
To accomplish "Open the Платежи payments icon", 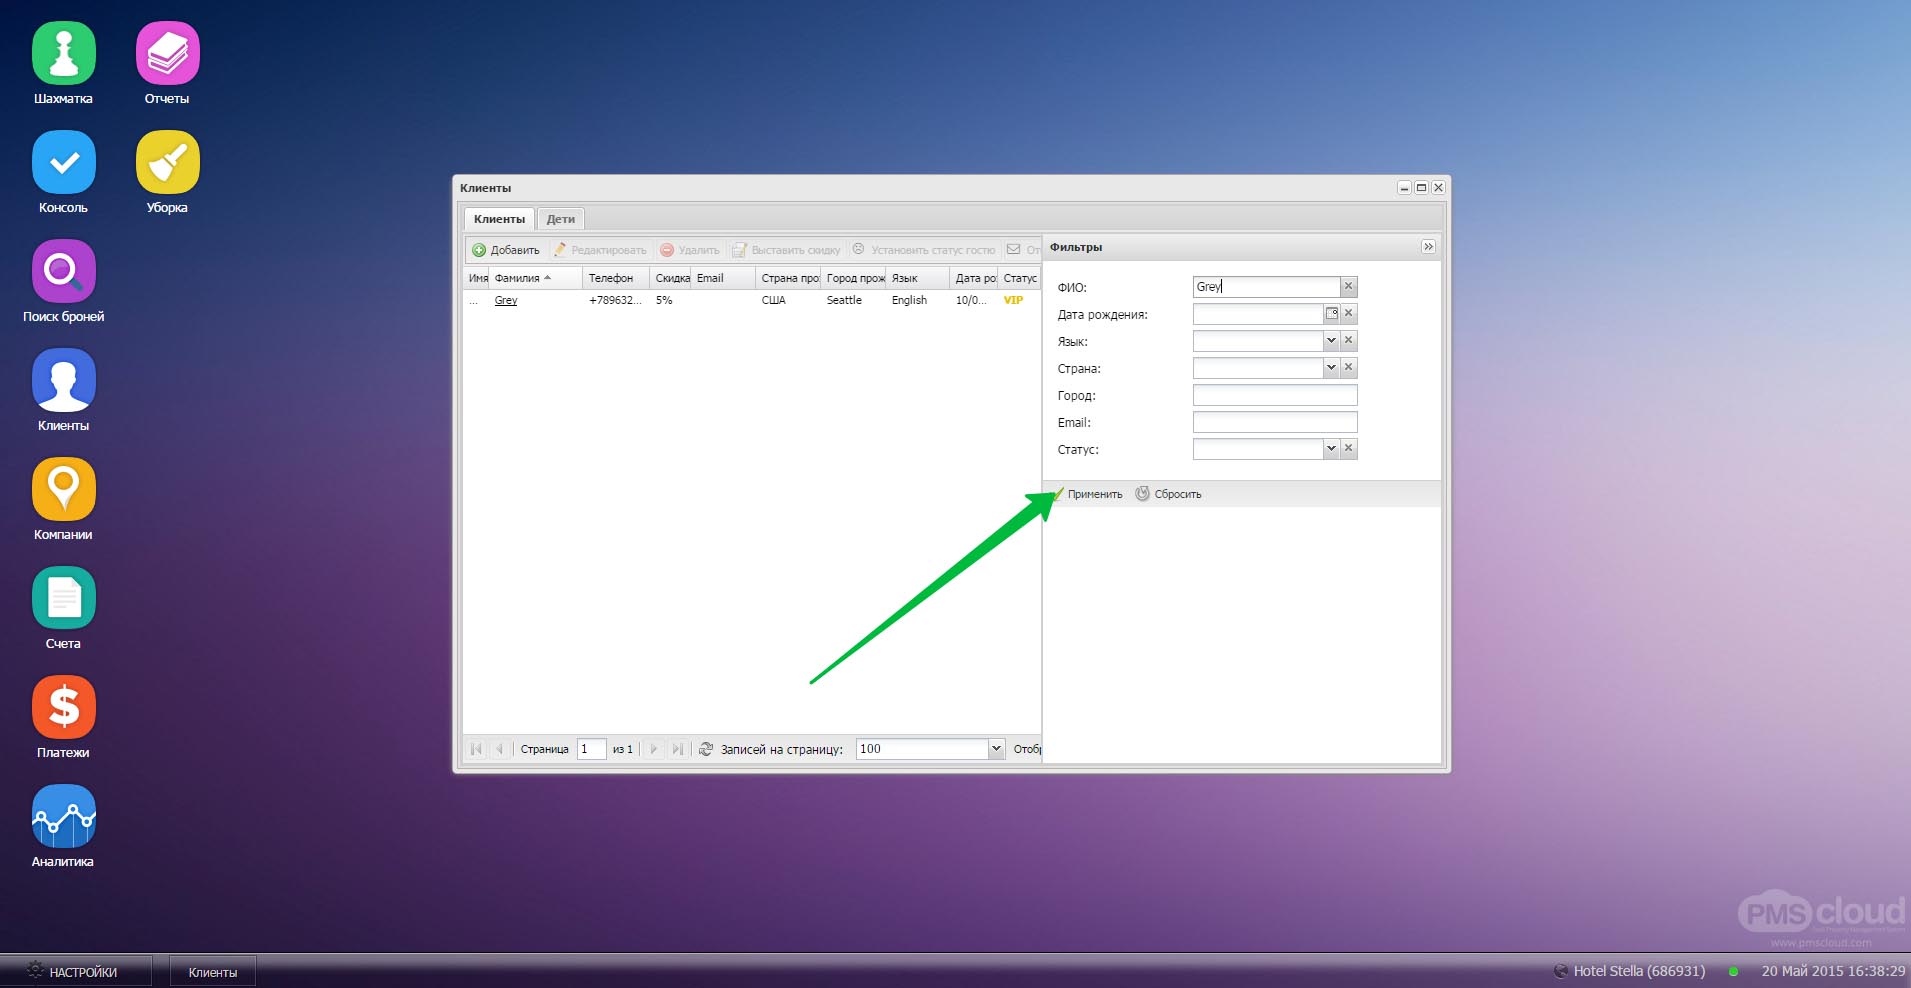I will coord(64,707).
